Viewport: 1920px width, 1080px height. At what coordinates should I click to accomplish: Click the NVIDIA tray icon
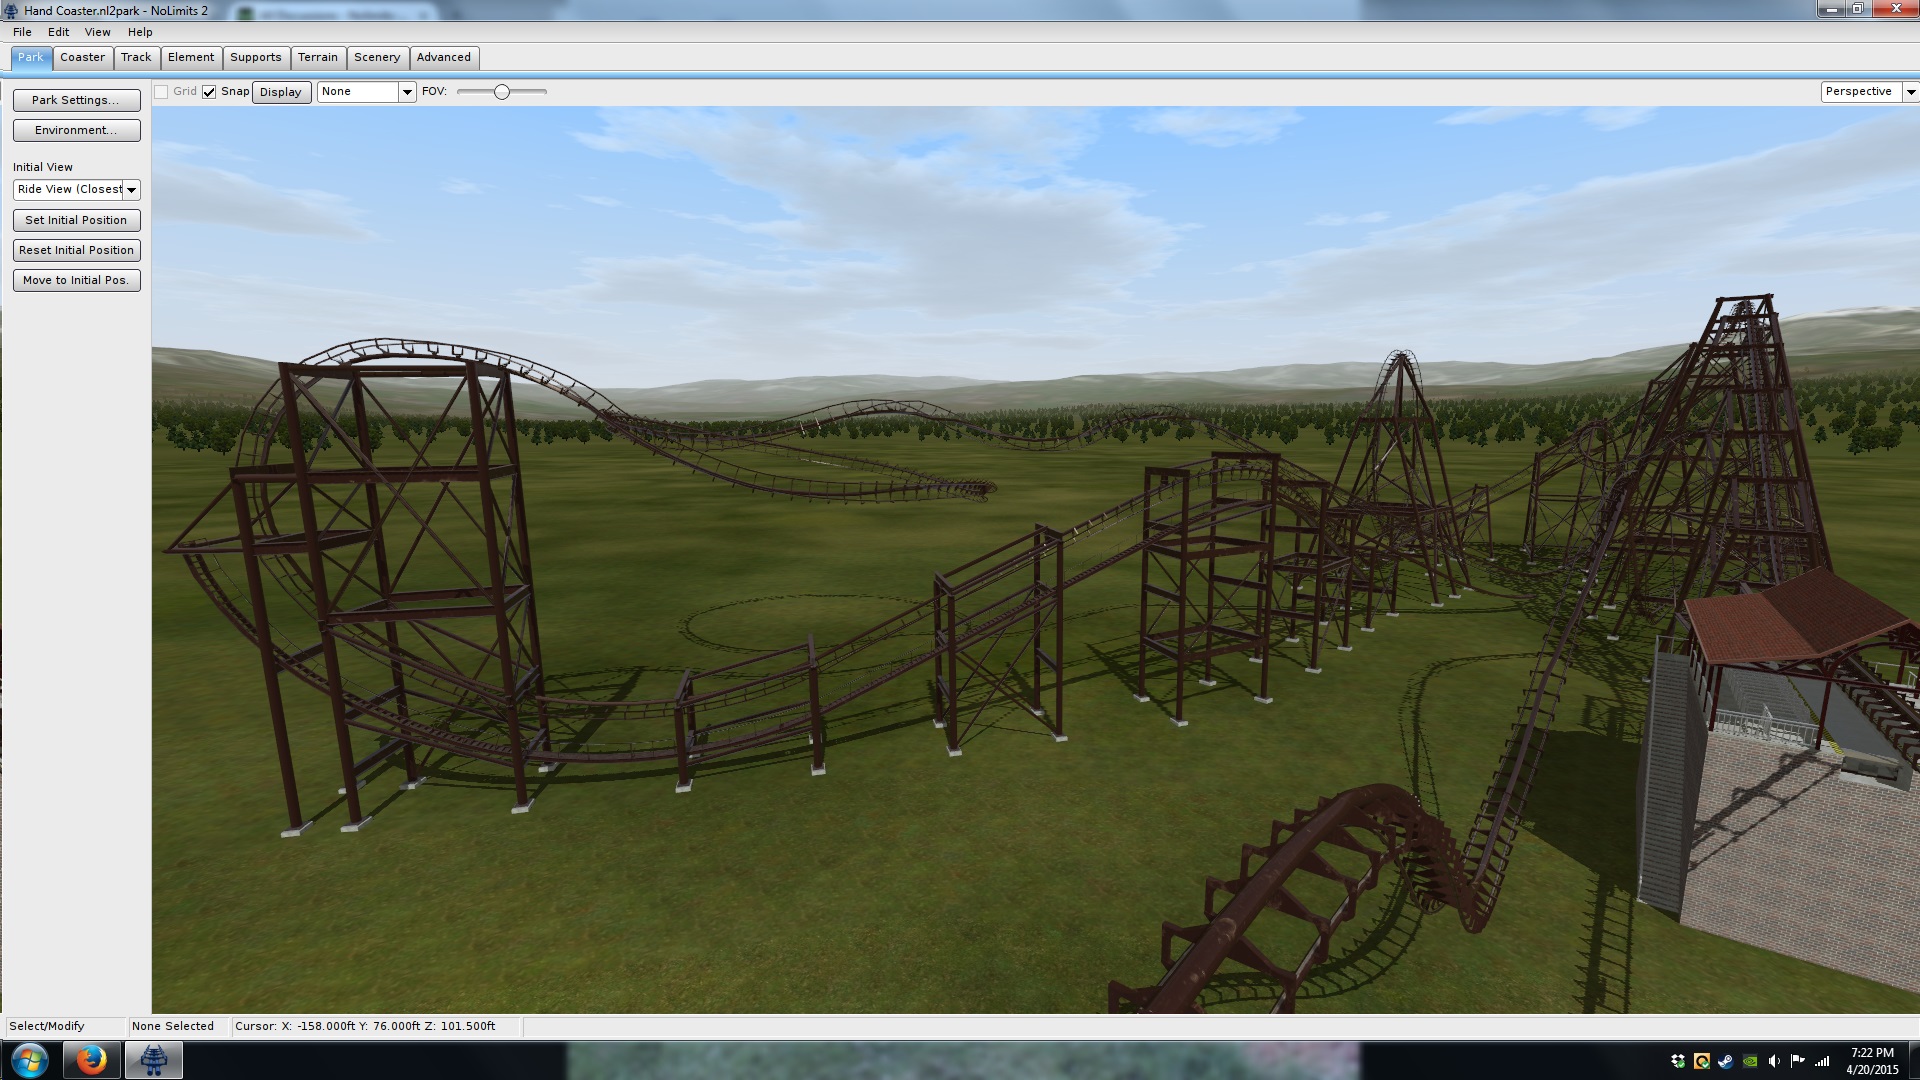point(1749,1061)
